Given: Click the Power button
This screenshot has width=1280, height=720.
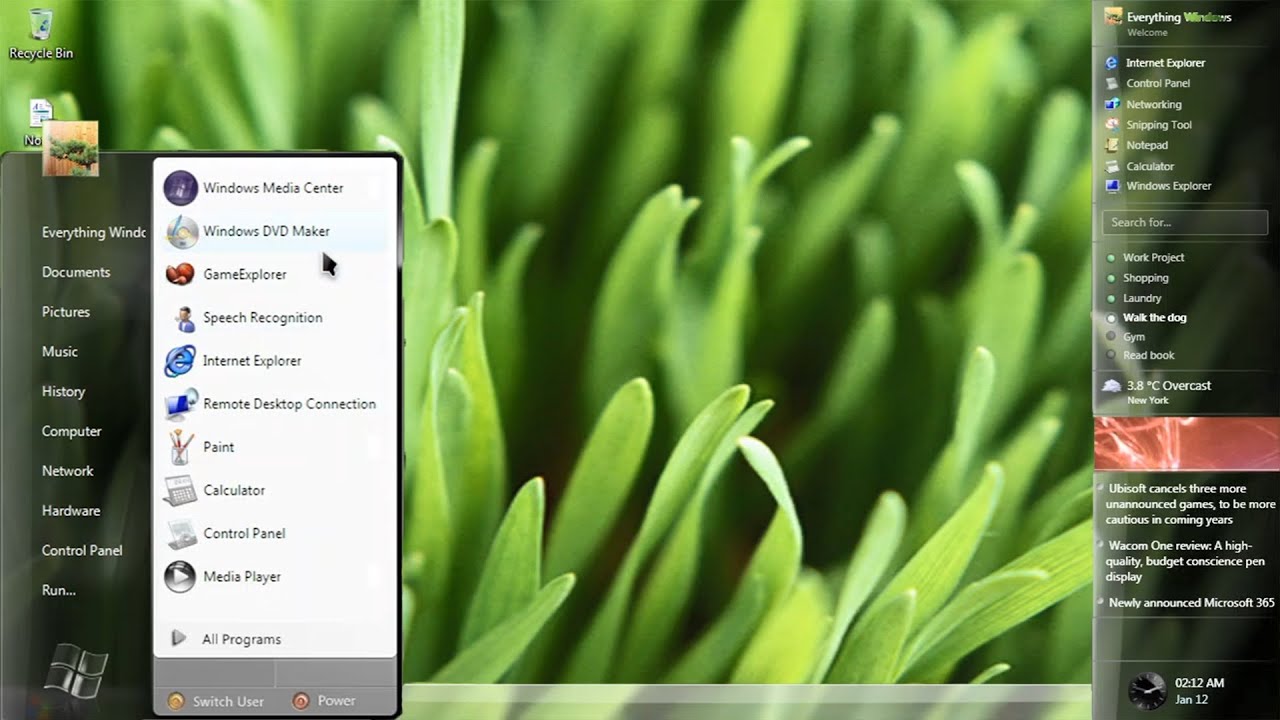Looking at the screenshot, I should (324, 701).
